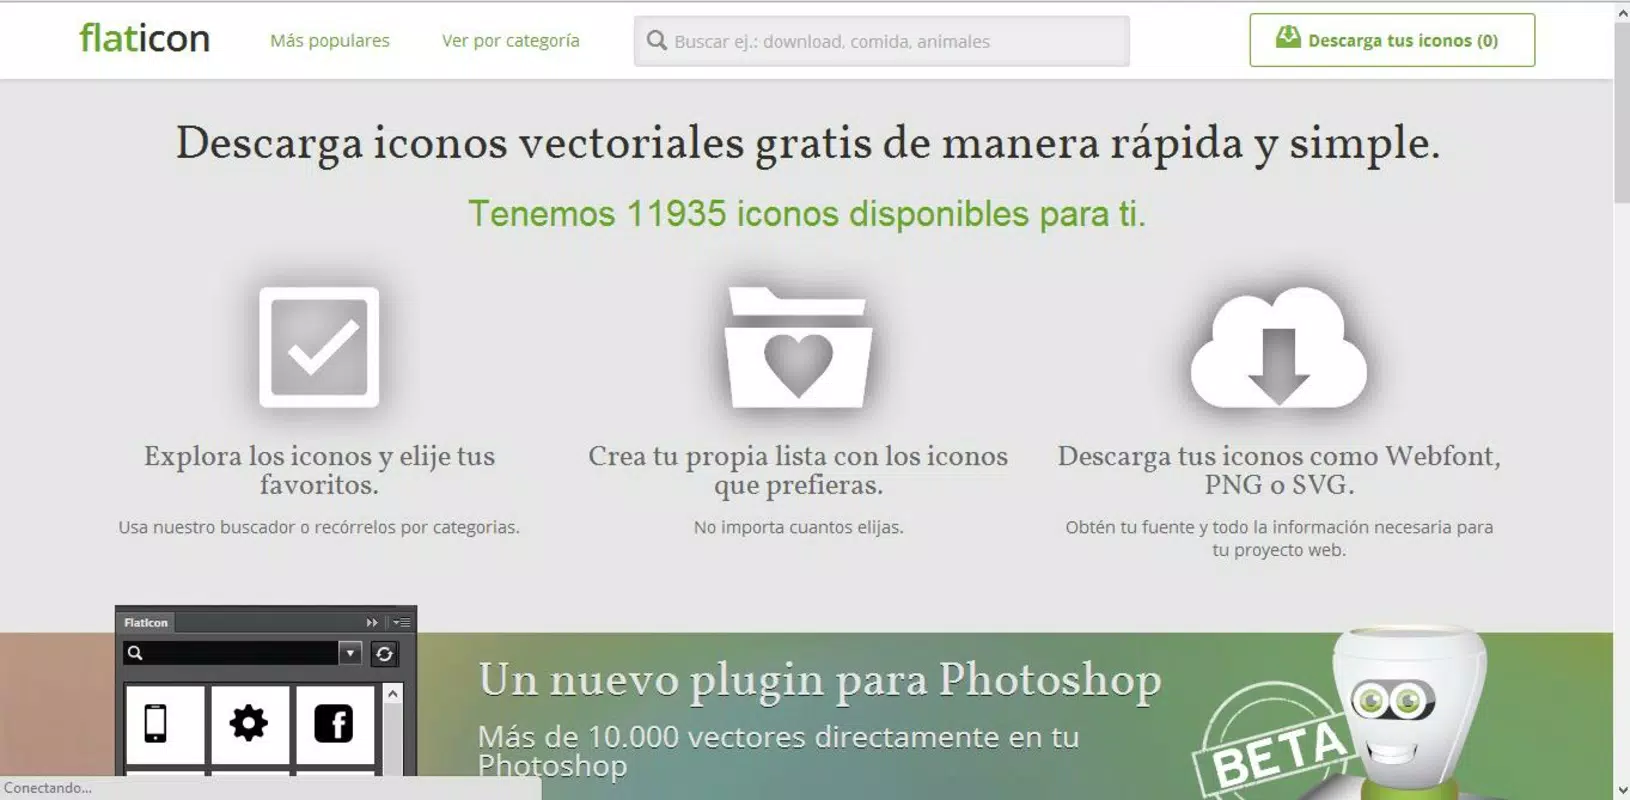Click text Tenemos 11935 iconos disponibles para ti
This screenshot has height=800, width=1630.
pyautogui.click(x=807, y=214)
